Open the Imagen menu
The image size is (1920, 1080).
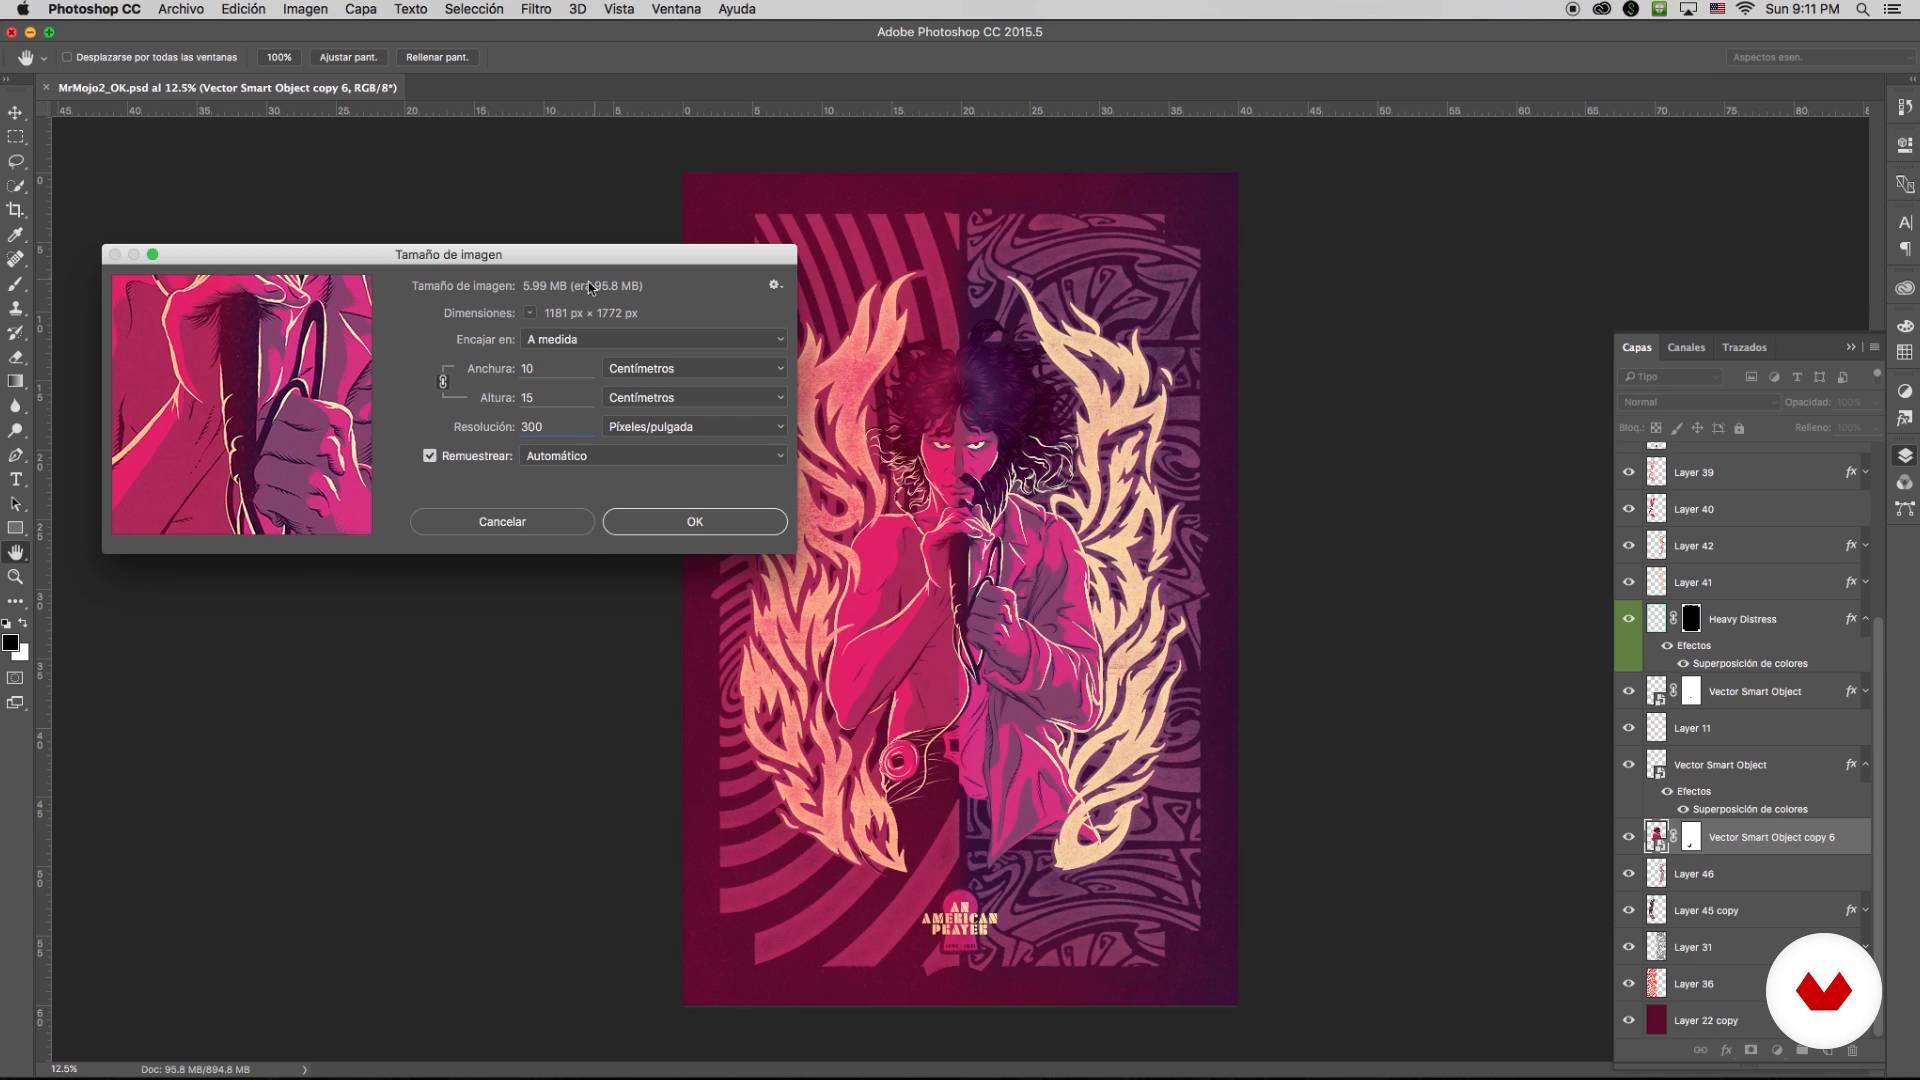pos(305,9)
